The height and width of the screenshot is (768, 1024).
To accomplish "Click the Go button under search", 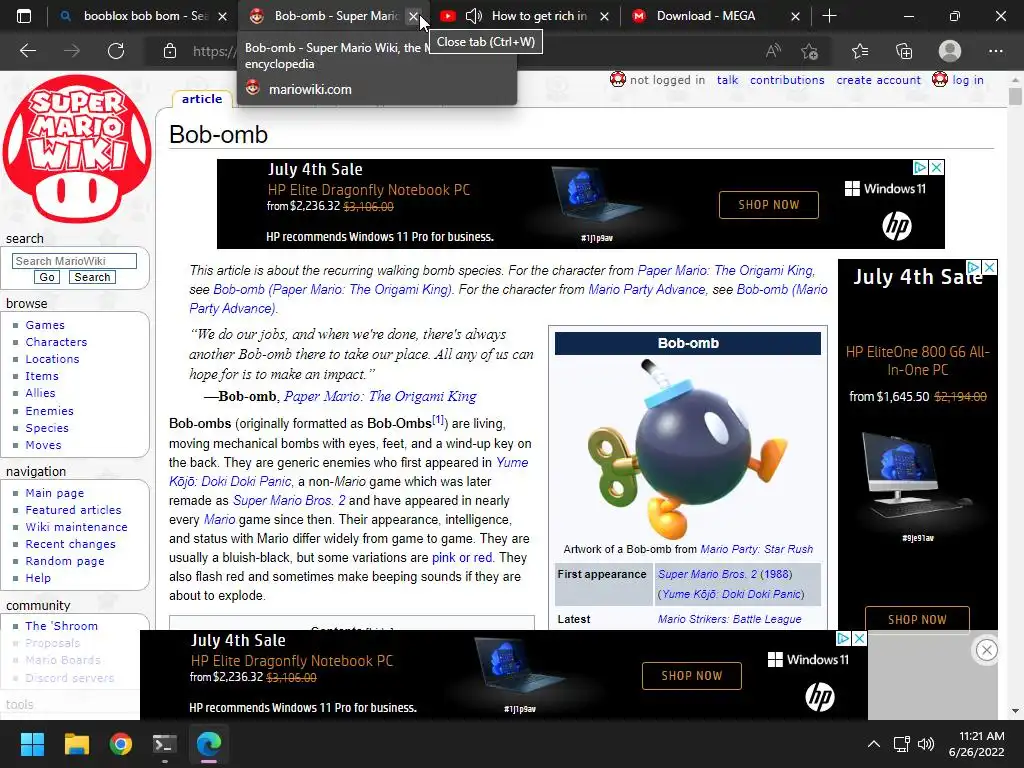I will pos(47,277).
